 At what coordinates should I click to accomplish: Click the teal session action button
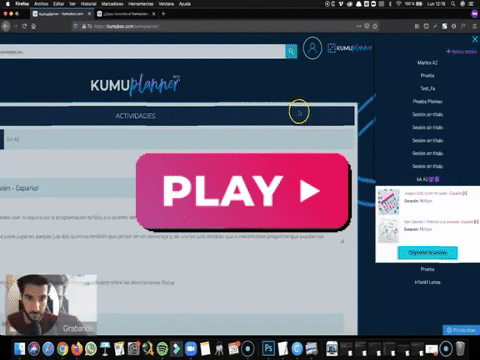pos(428,253)
